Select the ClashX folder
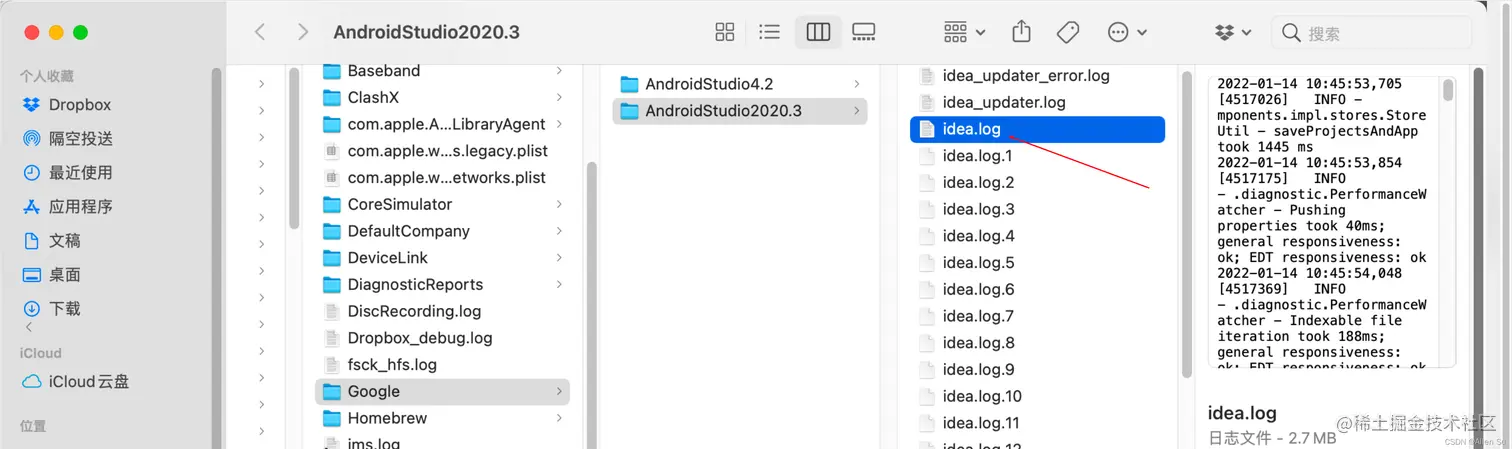This screenshot has height=449, width=1512. click(x=442, y=98)
